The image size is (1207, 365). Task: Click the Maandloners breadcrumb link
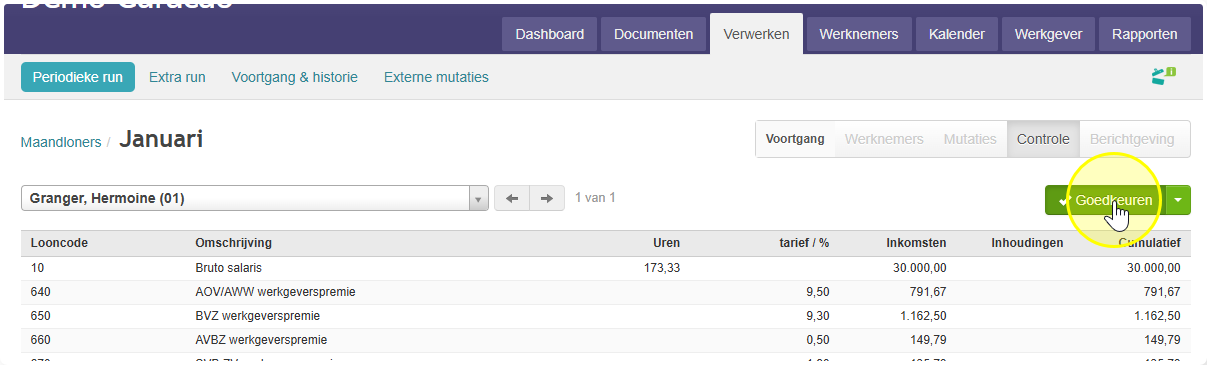click(61, 142)
